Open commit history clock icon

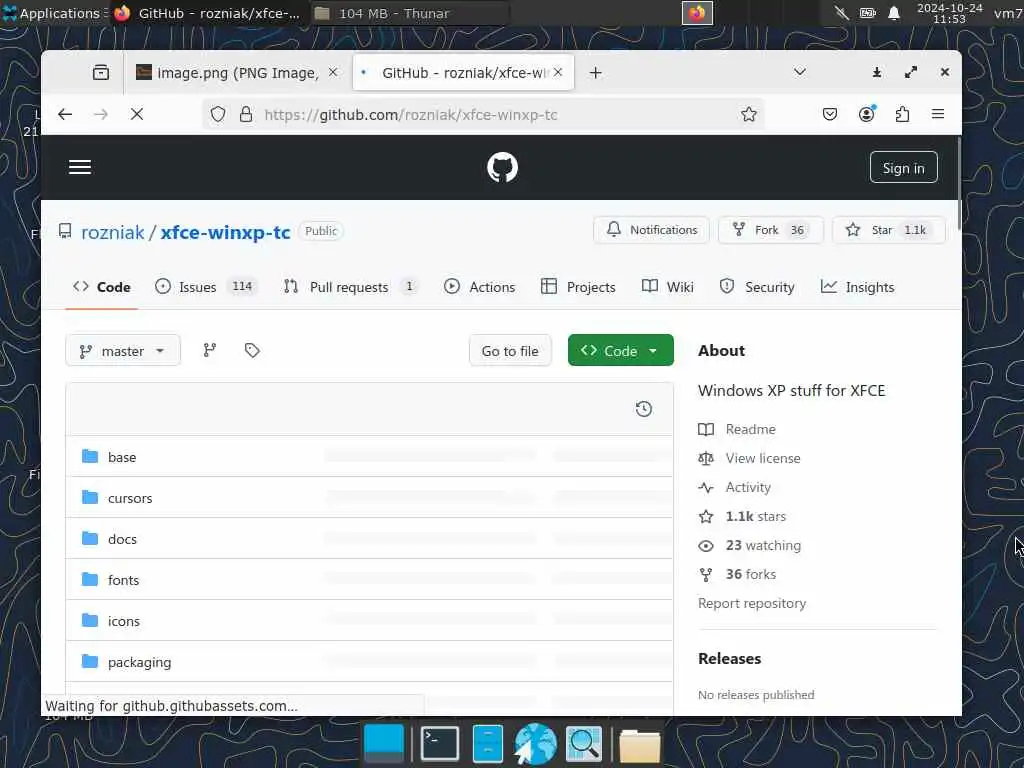point(643,409)
